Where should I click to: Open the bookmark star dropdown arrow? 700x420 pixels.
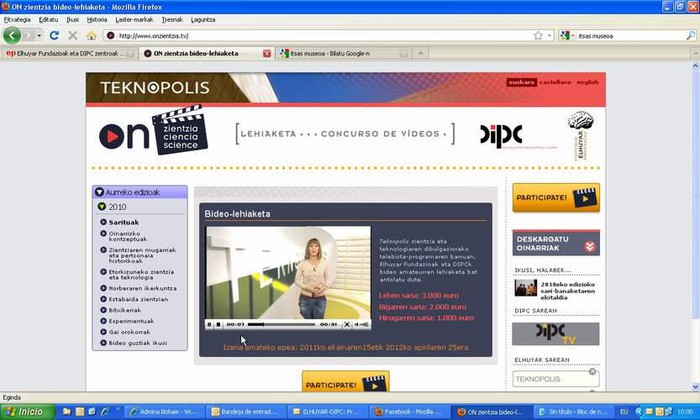(550, 36)
